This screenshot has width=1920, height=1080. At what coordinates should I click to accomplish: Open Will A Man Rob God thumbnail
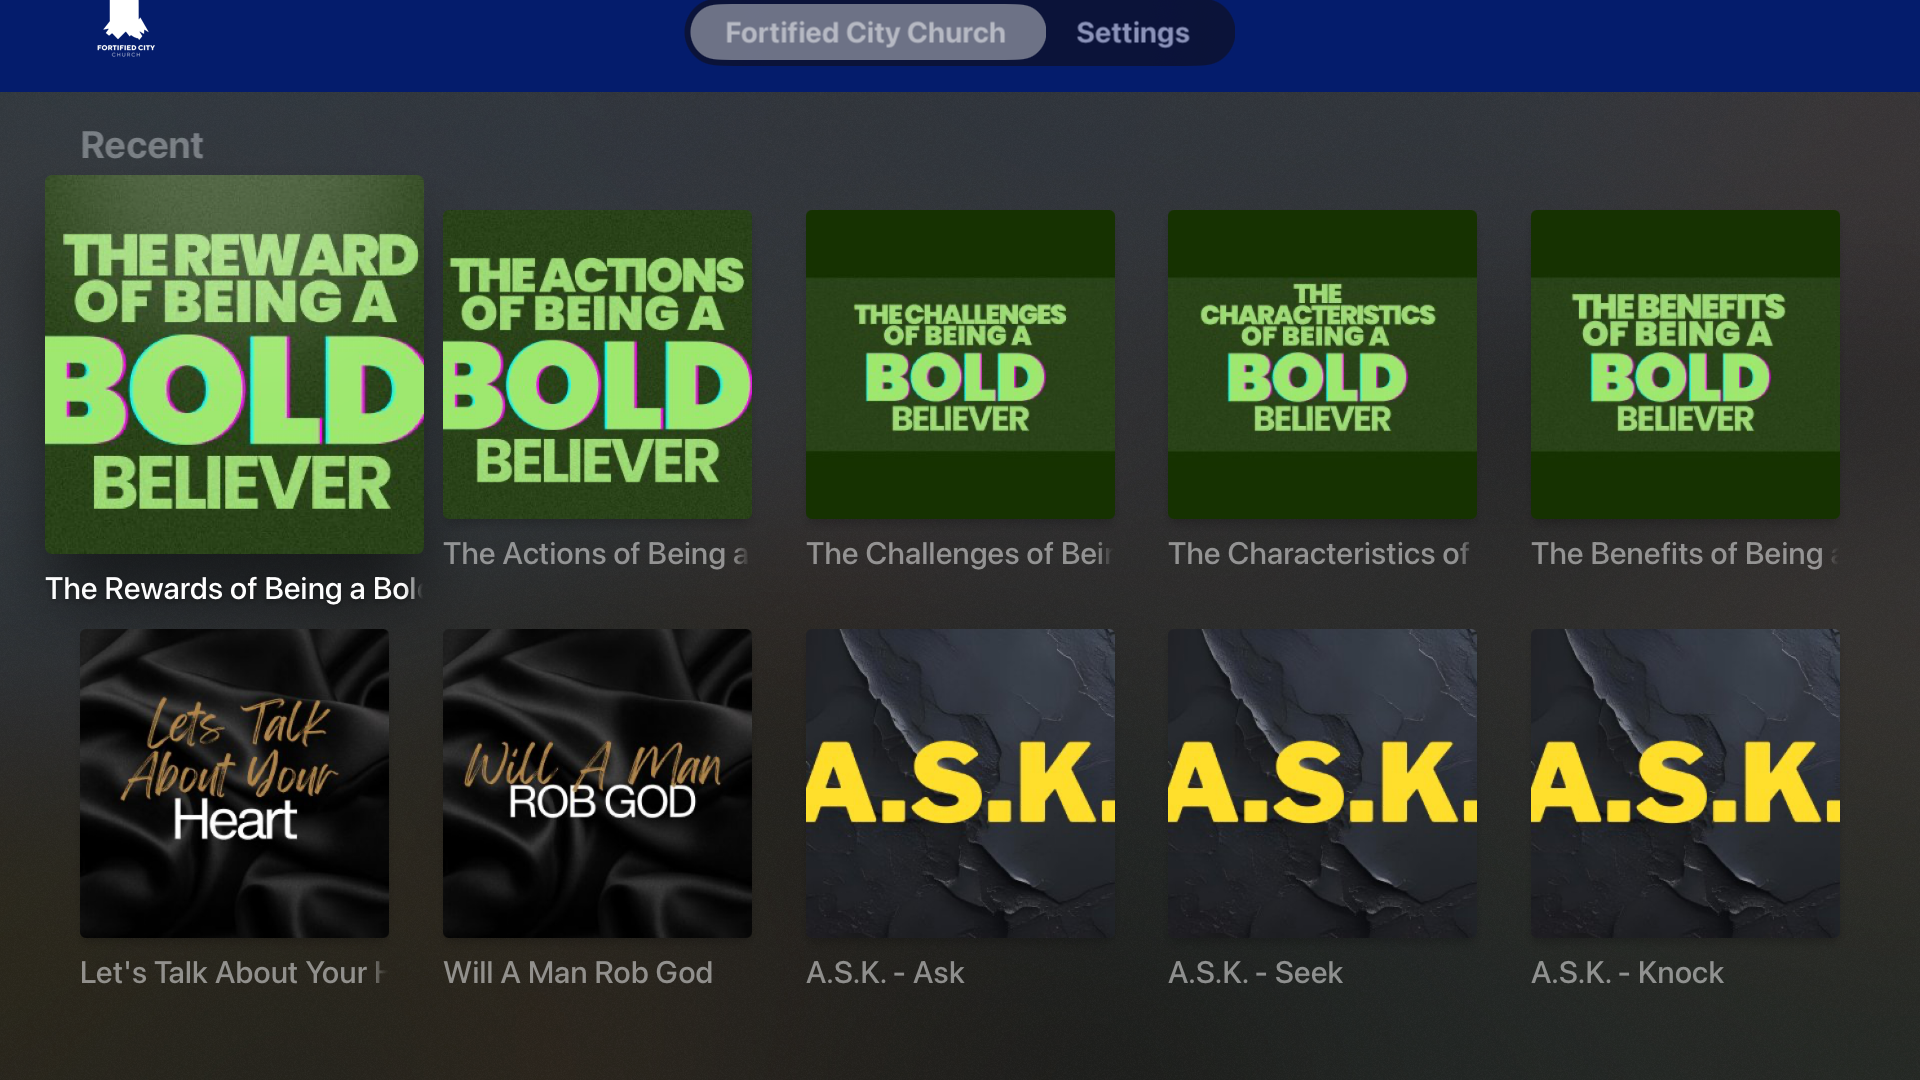(x=597, y=783)
